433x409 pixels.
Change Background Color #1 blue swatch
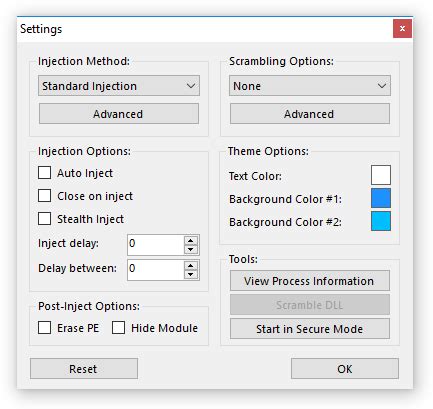(381, 198)
